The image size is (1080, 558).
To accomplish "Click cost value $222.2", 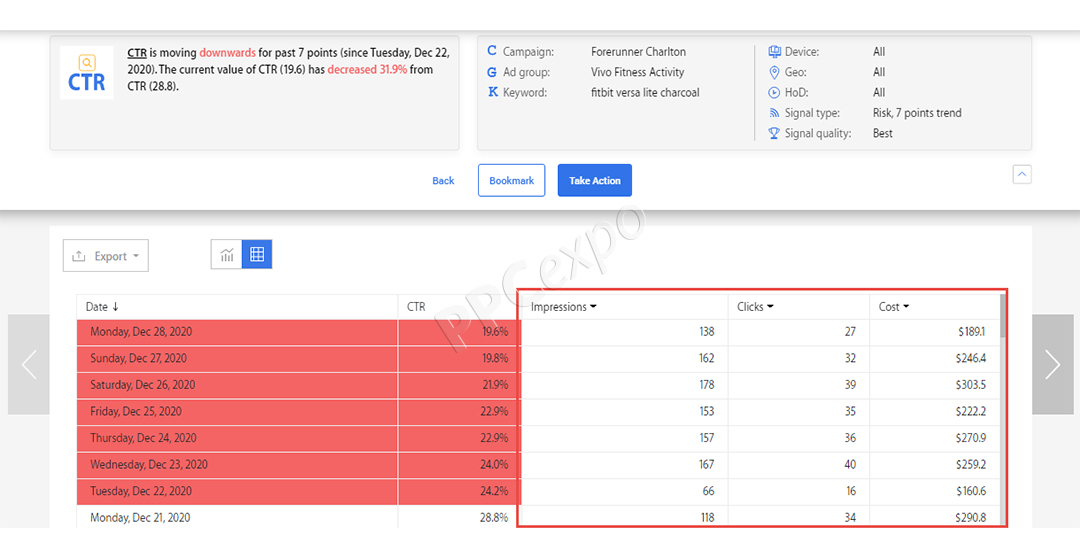I will coord(971,411).
